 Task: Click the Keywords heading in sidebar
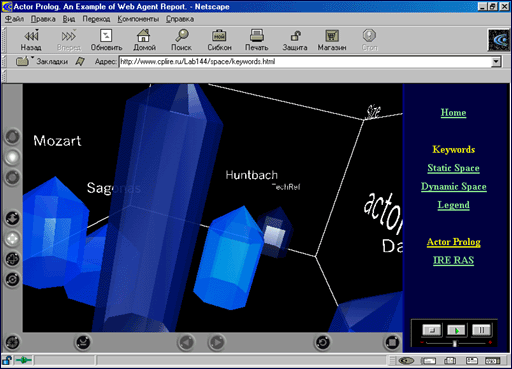[x=453, y=150]
